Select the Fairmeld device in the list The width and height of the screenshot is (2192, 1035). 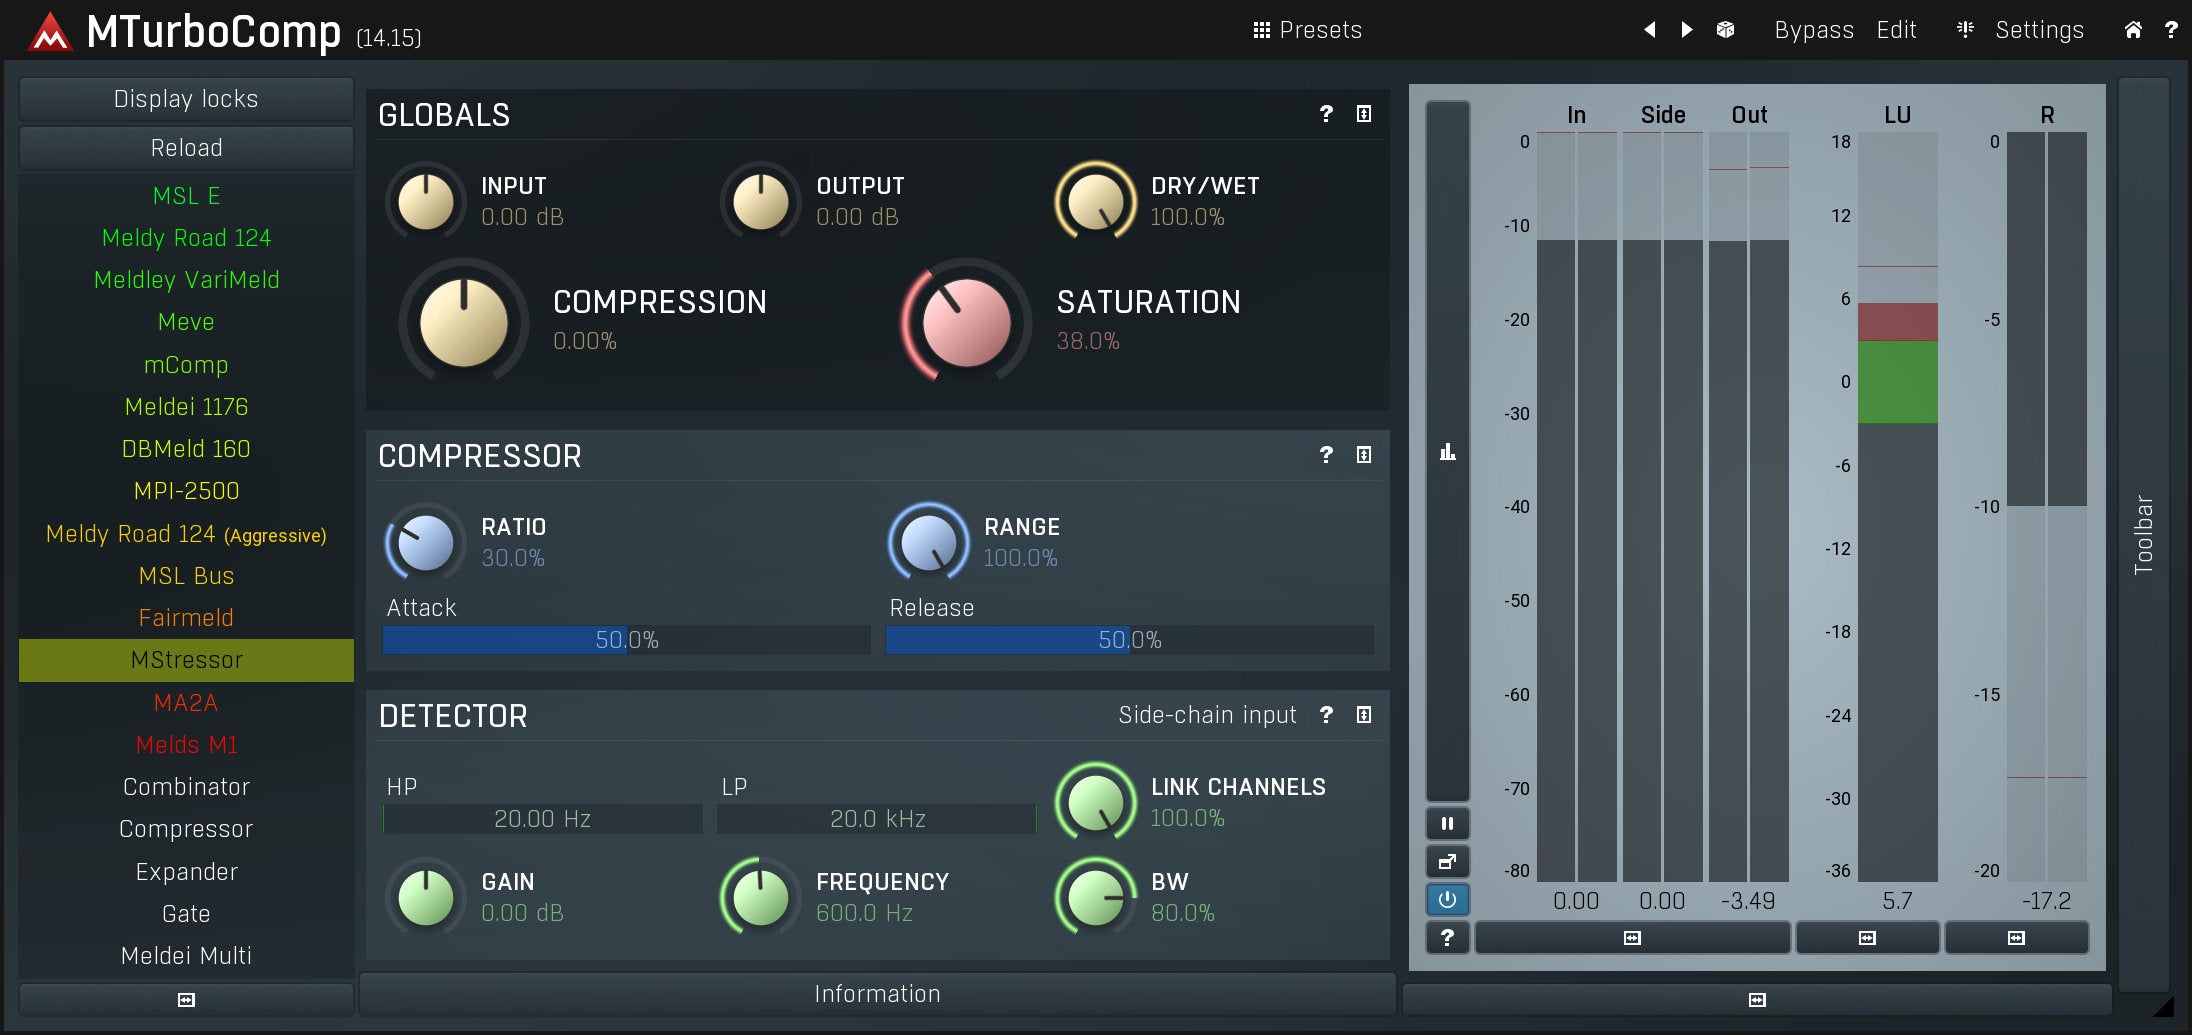pyautogui.click(x=186, y=618)
